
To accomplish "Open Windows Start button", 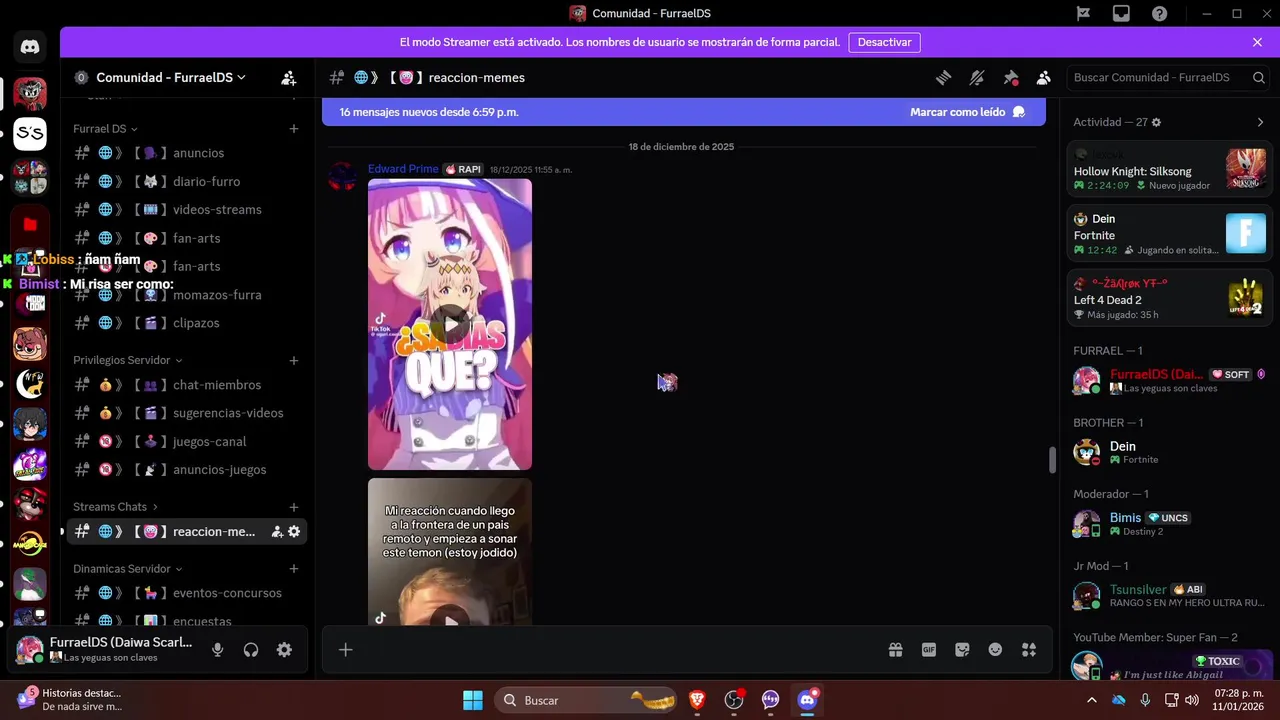I will coord(473,700).
